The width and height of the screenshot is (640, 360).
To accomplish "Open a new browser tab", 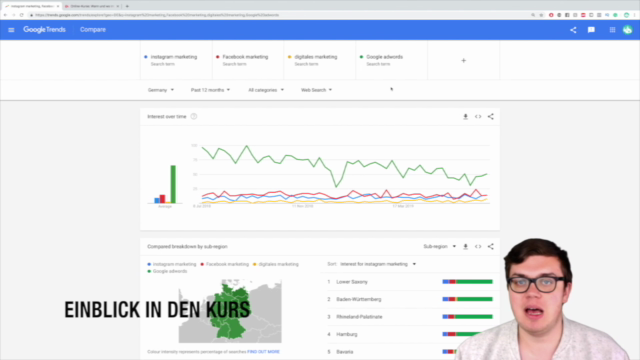I will point(127,6).
